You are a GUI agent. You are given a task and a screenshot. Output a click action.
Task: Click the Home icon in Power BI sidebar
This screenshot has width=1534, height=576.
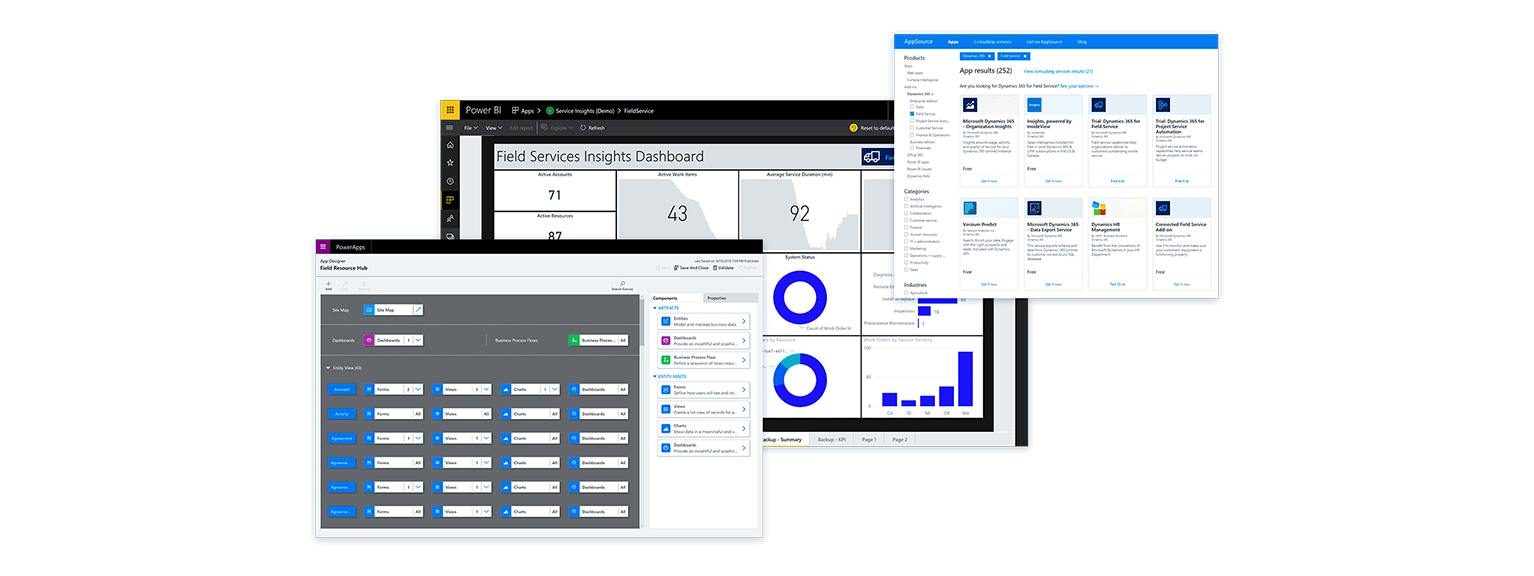[450, 145]
